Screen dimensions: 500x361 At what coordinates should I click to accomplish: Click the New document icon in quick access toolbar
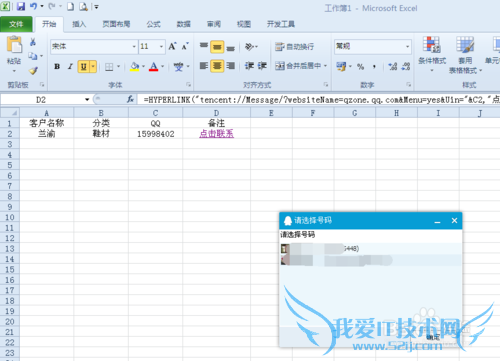click(70, 6)
